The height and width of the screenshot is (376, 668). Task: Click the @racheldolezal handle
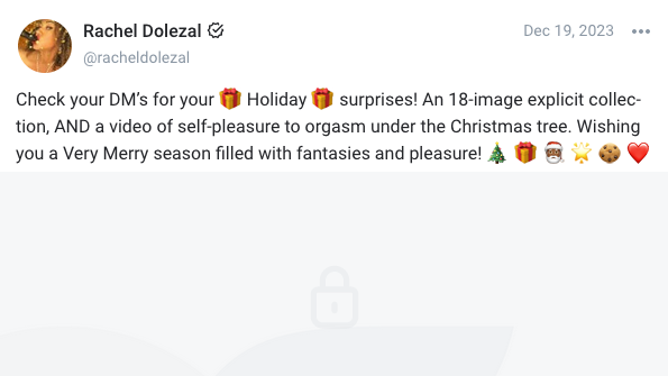pyautogui.click(x=136, y=58)
